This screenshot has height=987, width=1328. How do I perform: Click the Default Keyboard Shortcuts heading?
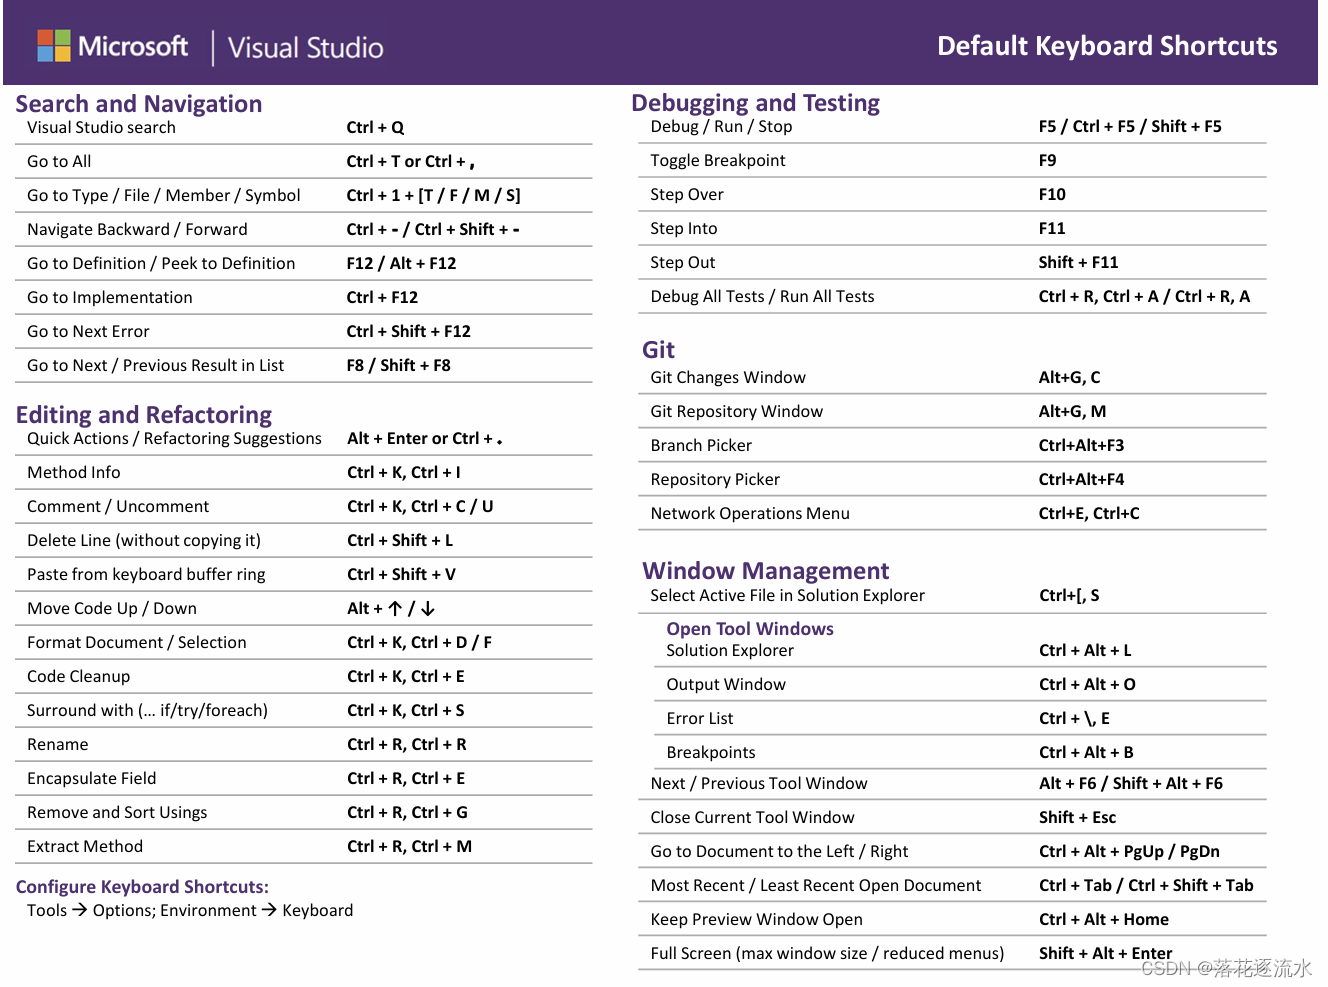click(x=1107, y=46)
